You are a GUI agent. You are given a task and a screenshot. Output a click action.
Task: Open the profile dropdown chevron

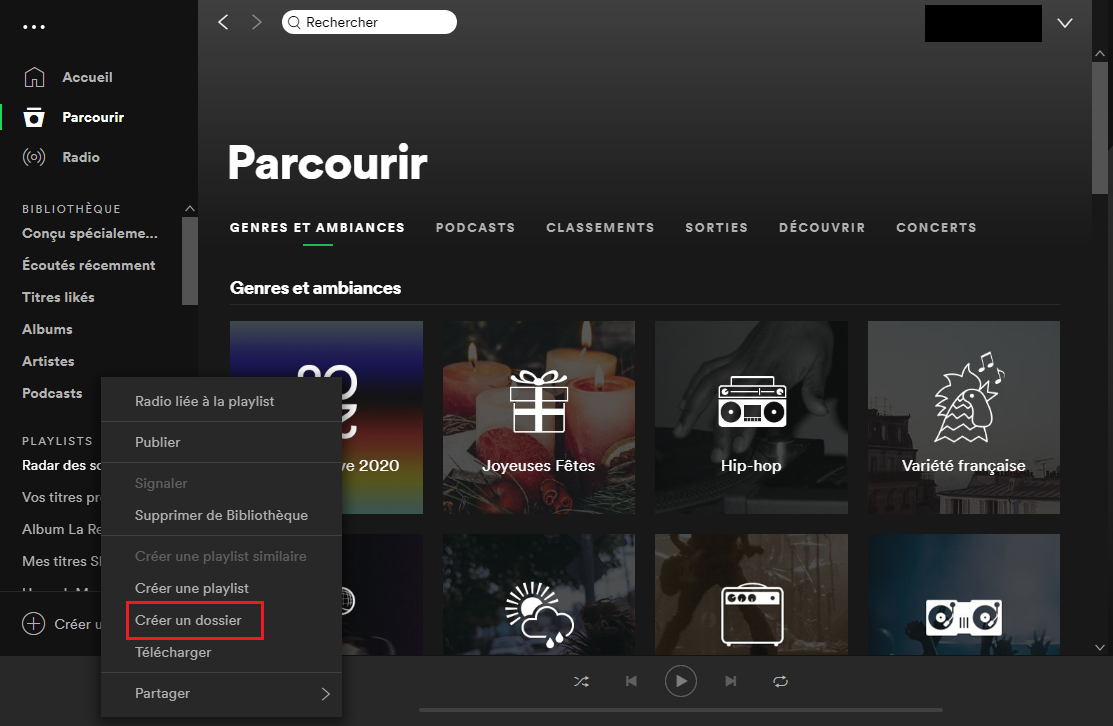[x=1064, y=22]
